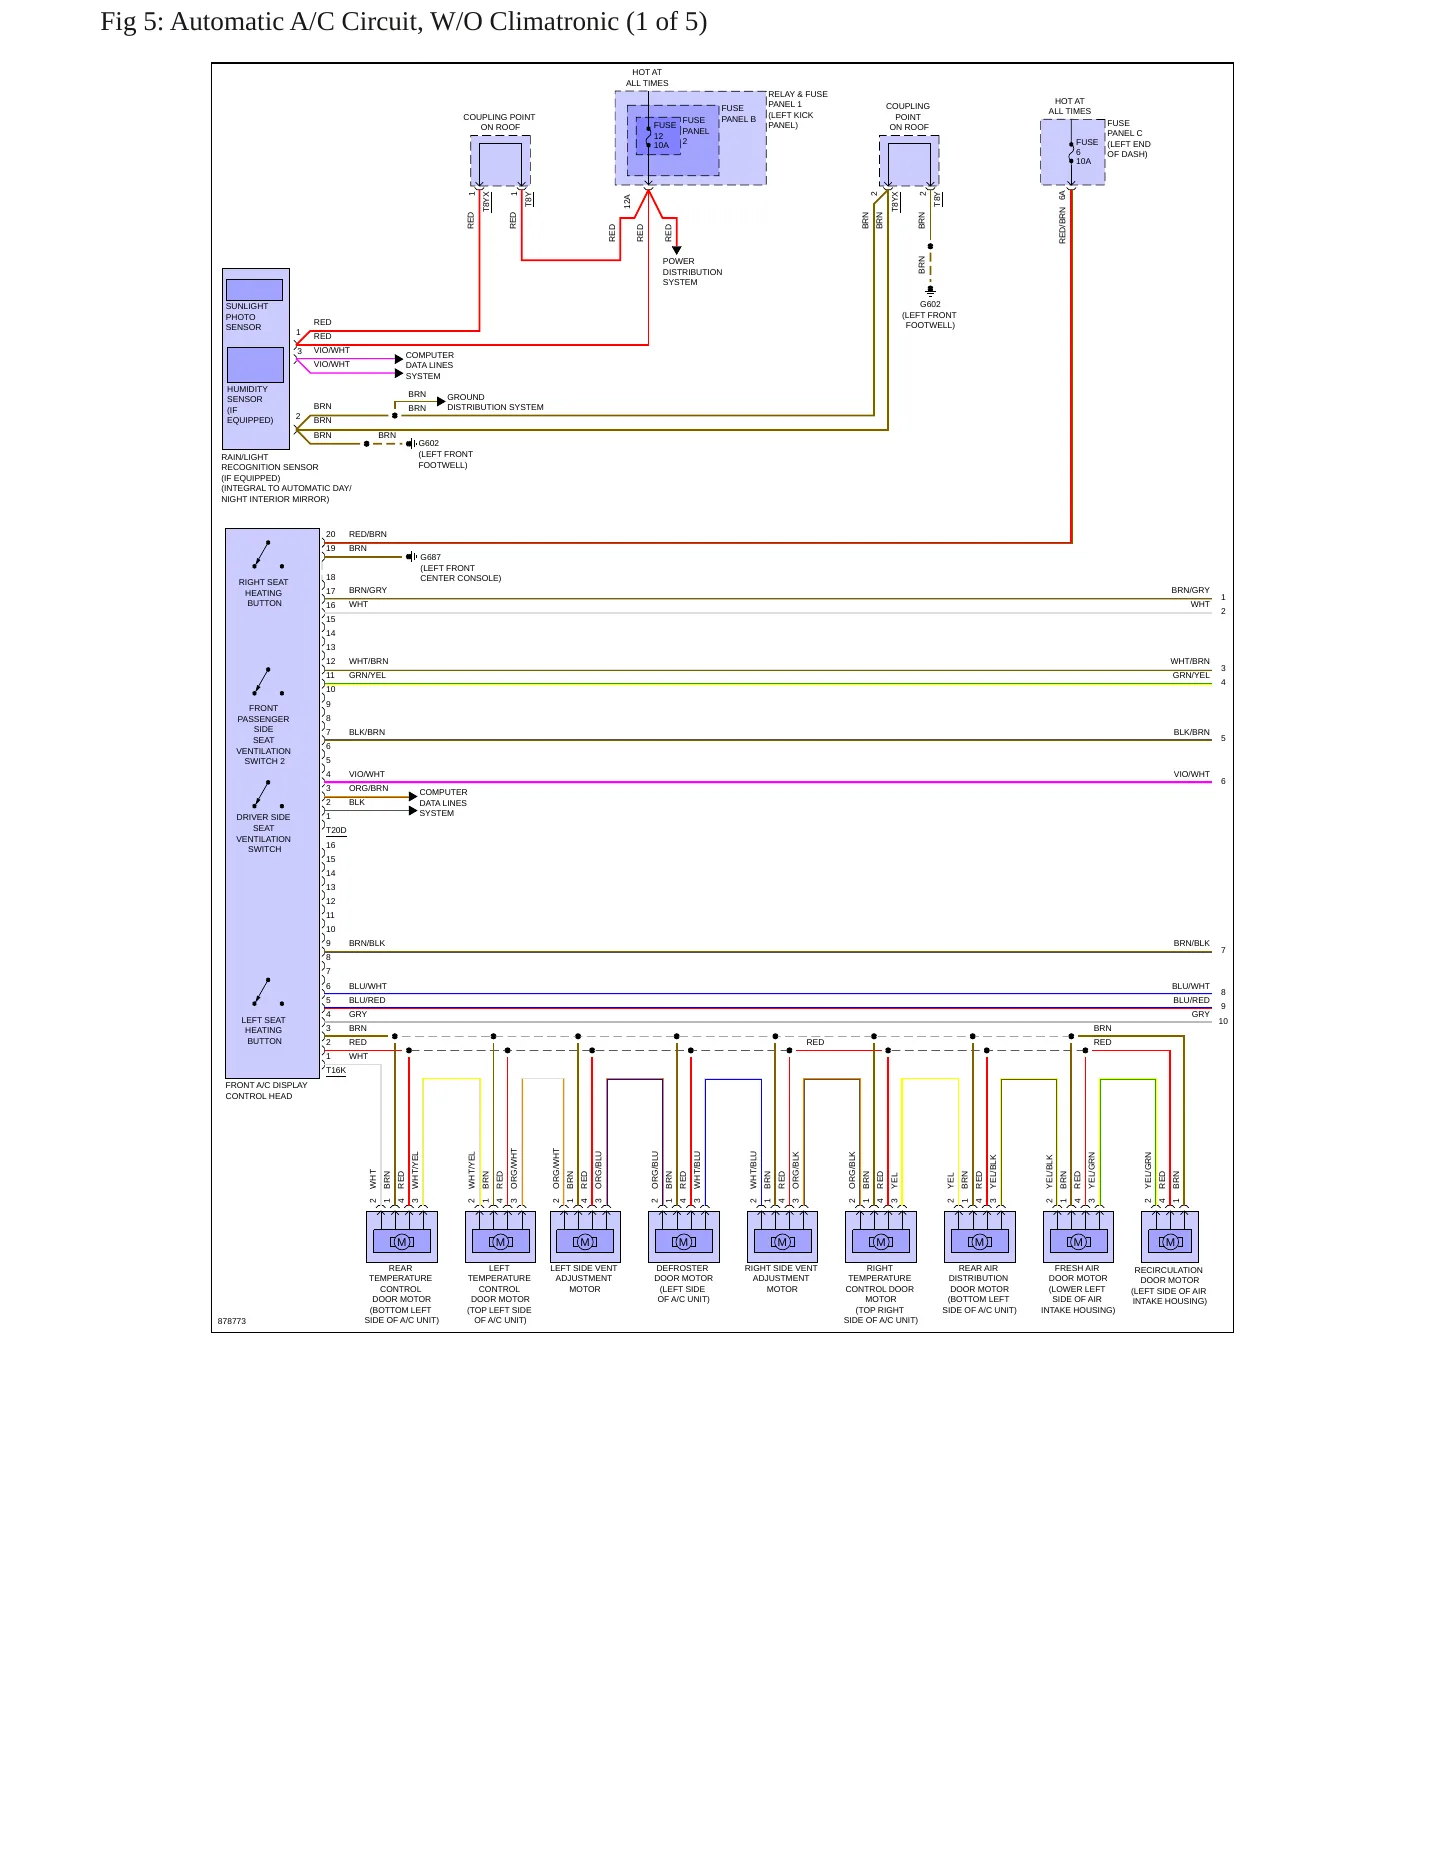1445x1870 pixels.
Task: Click the right side vent adjustment motor symbol
Action: 782,1241
